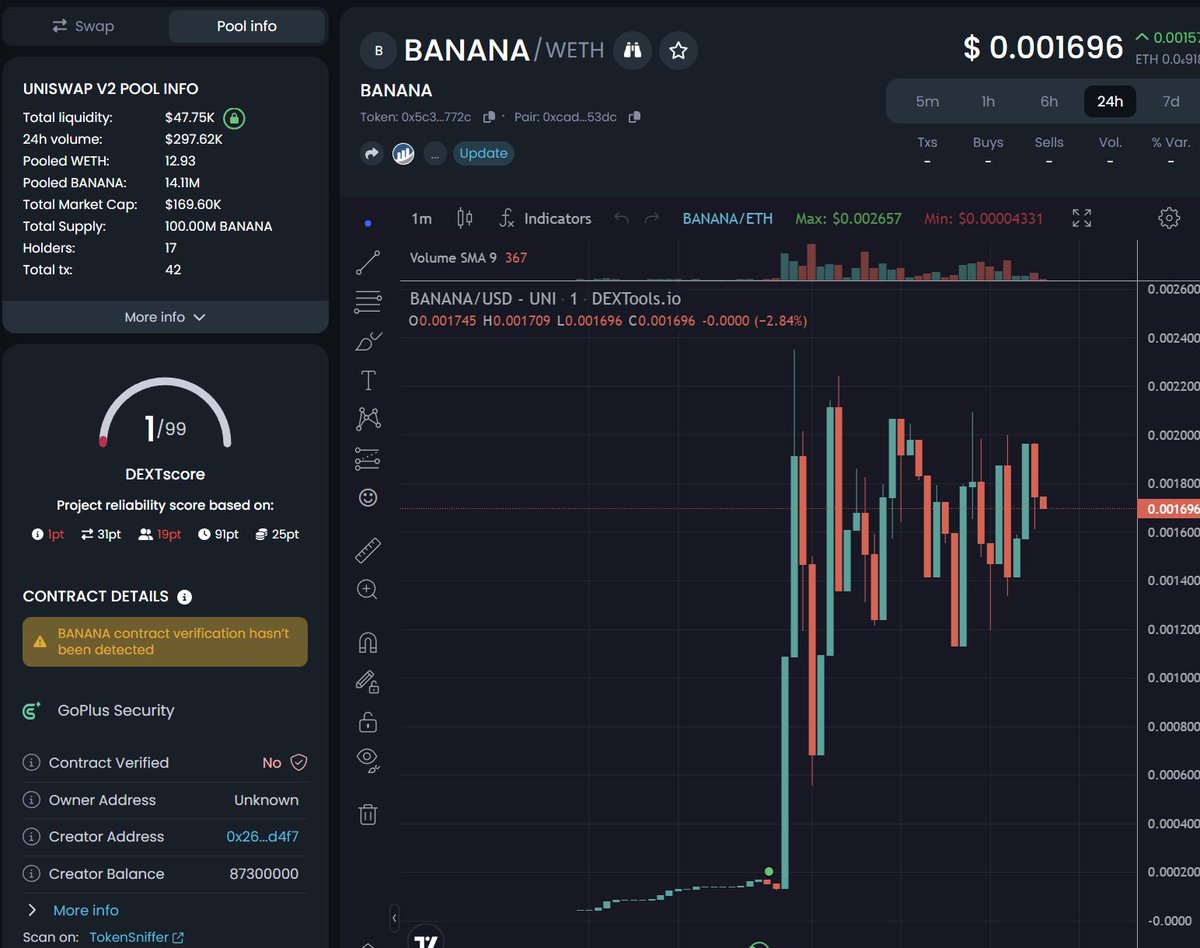1200x948 pixels.
Task: Copy the pair address 0xcad...53dc
Action: click(x=634, y=117)
